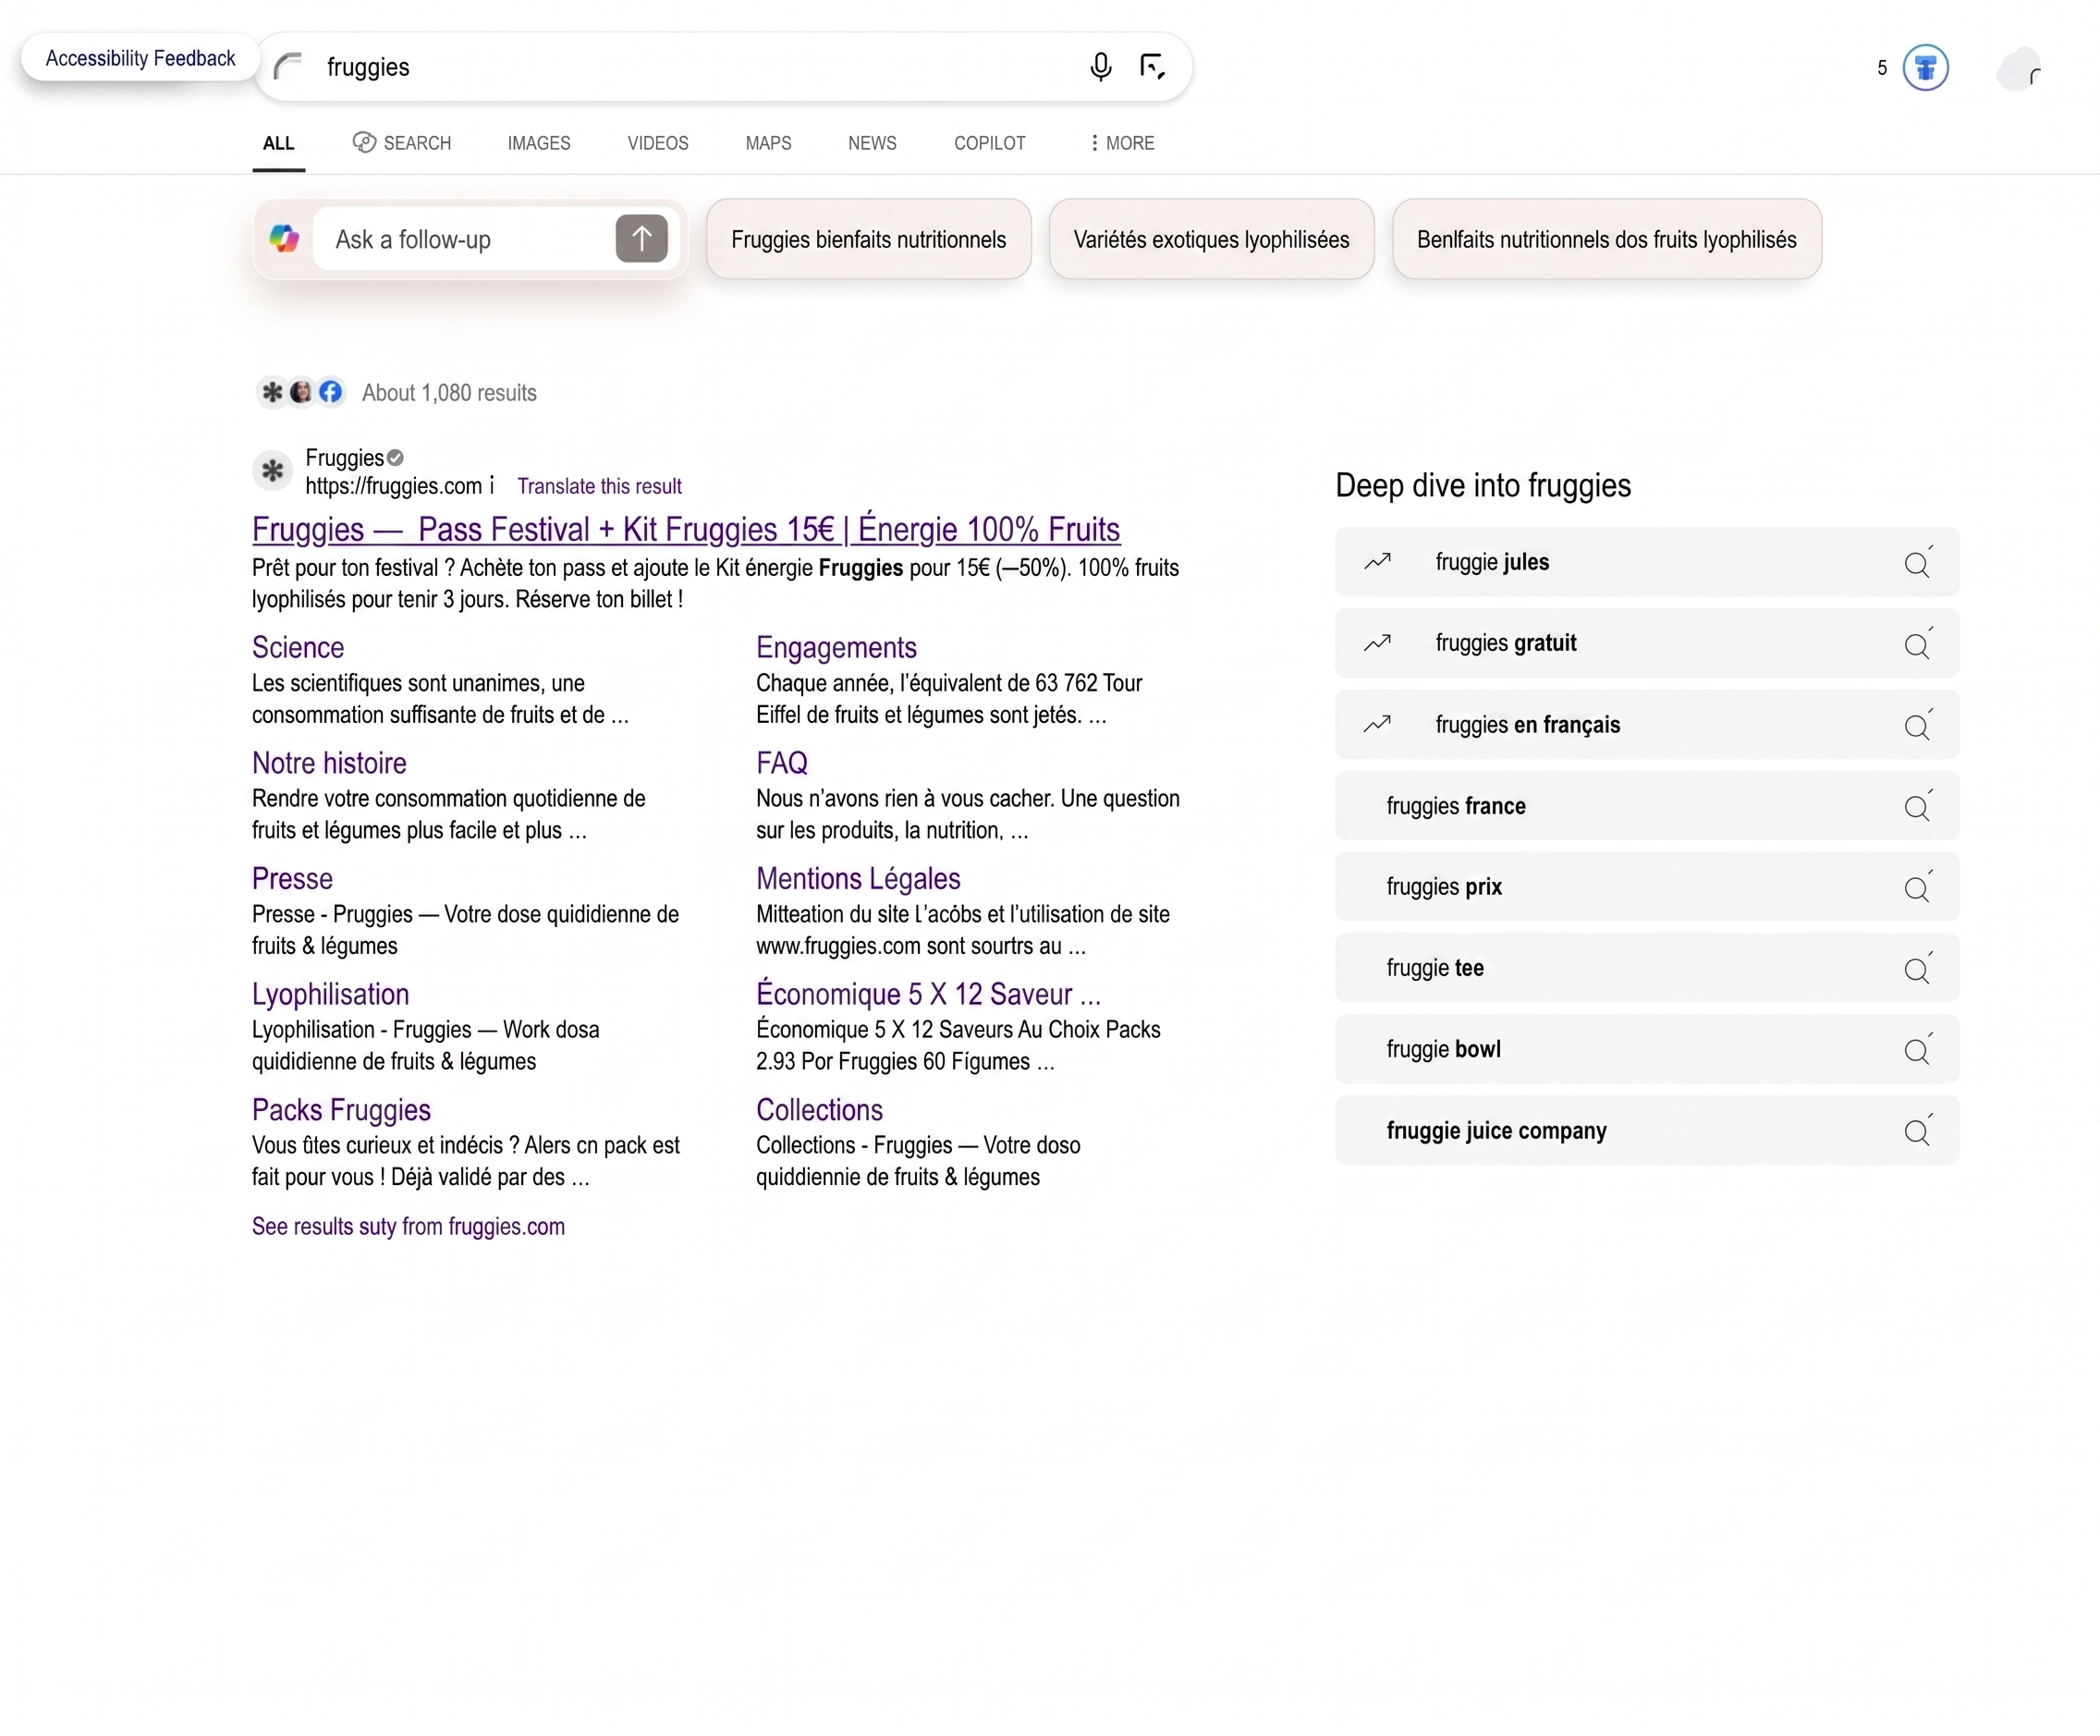This screenshot has width=2100, height=1736.
Task: Open the Maps tab
Action: tap(768, 143)
